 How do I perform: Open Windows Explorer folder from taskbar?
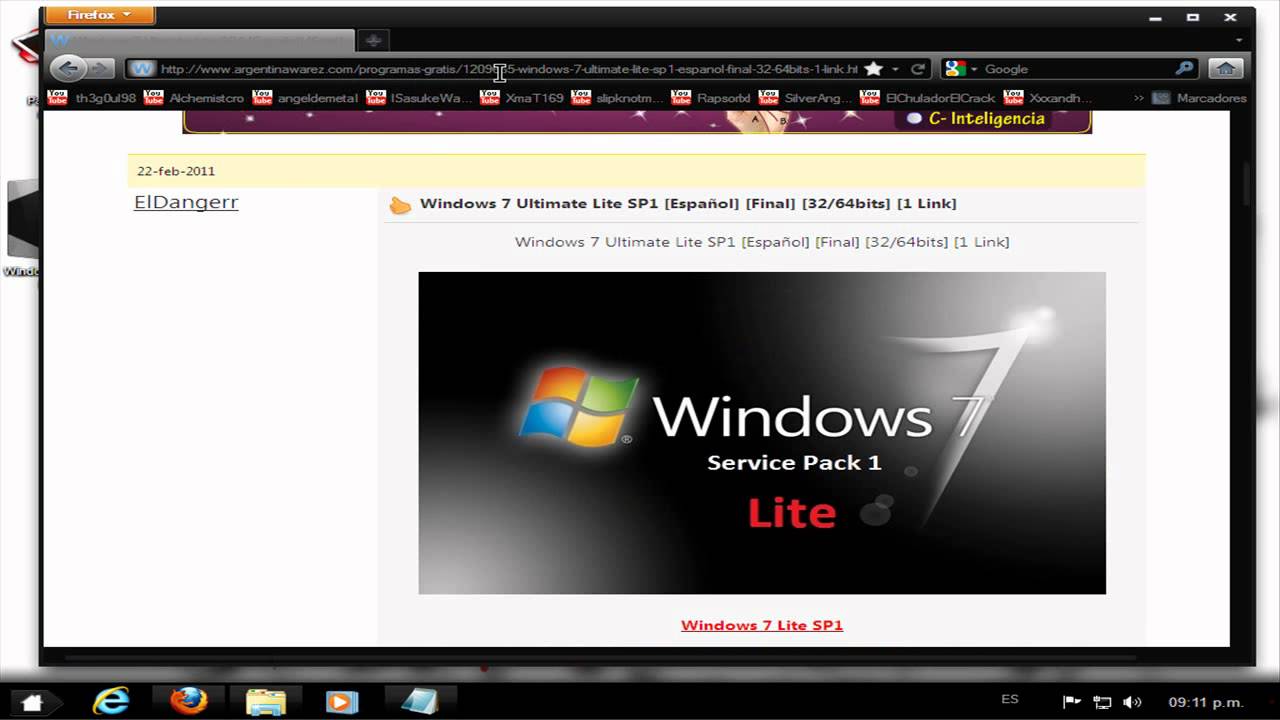266,701
